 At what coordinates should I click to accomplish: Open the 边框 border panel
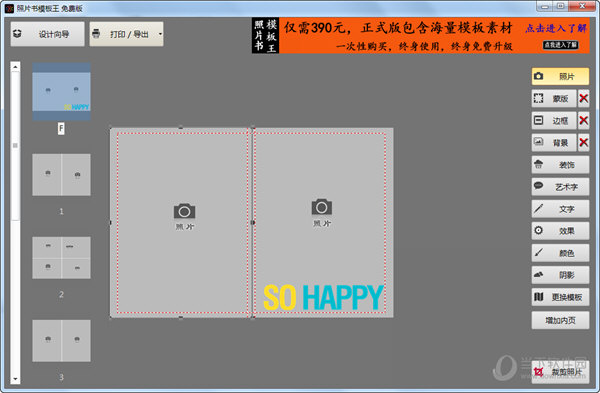tap(554, 121)
